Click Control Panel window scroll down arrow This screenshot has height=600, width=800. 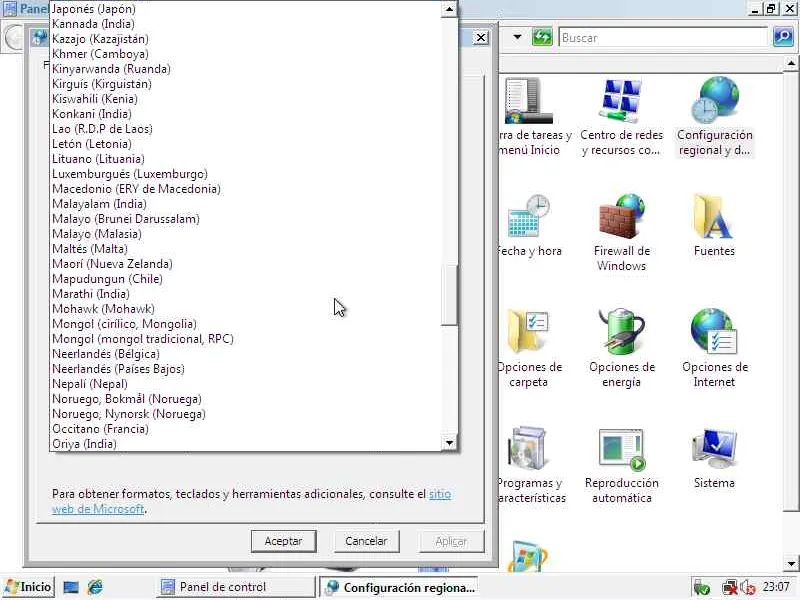pyautogui.click(x=791, y=564)
